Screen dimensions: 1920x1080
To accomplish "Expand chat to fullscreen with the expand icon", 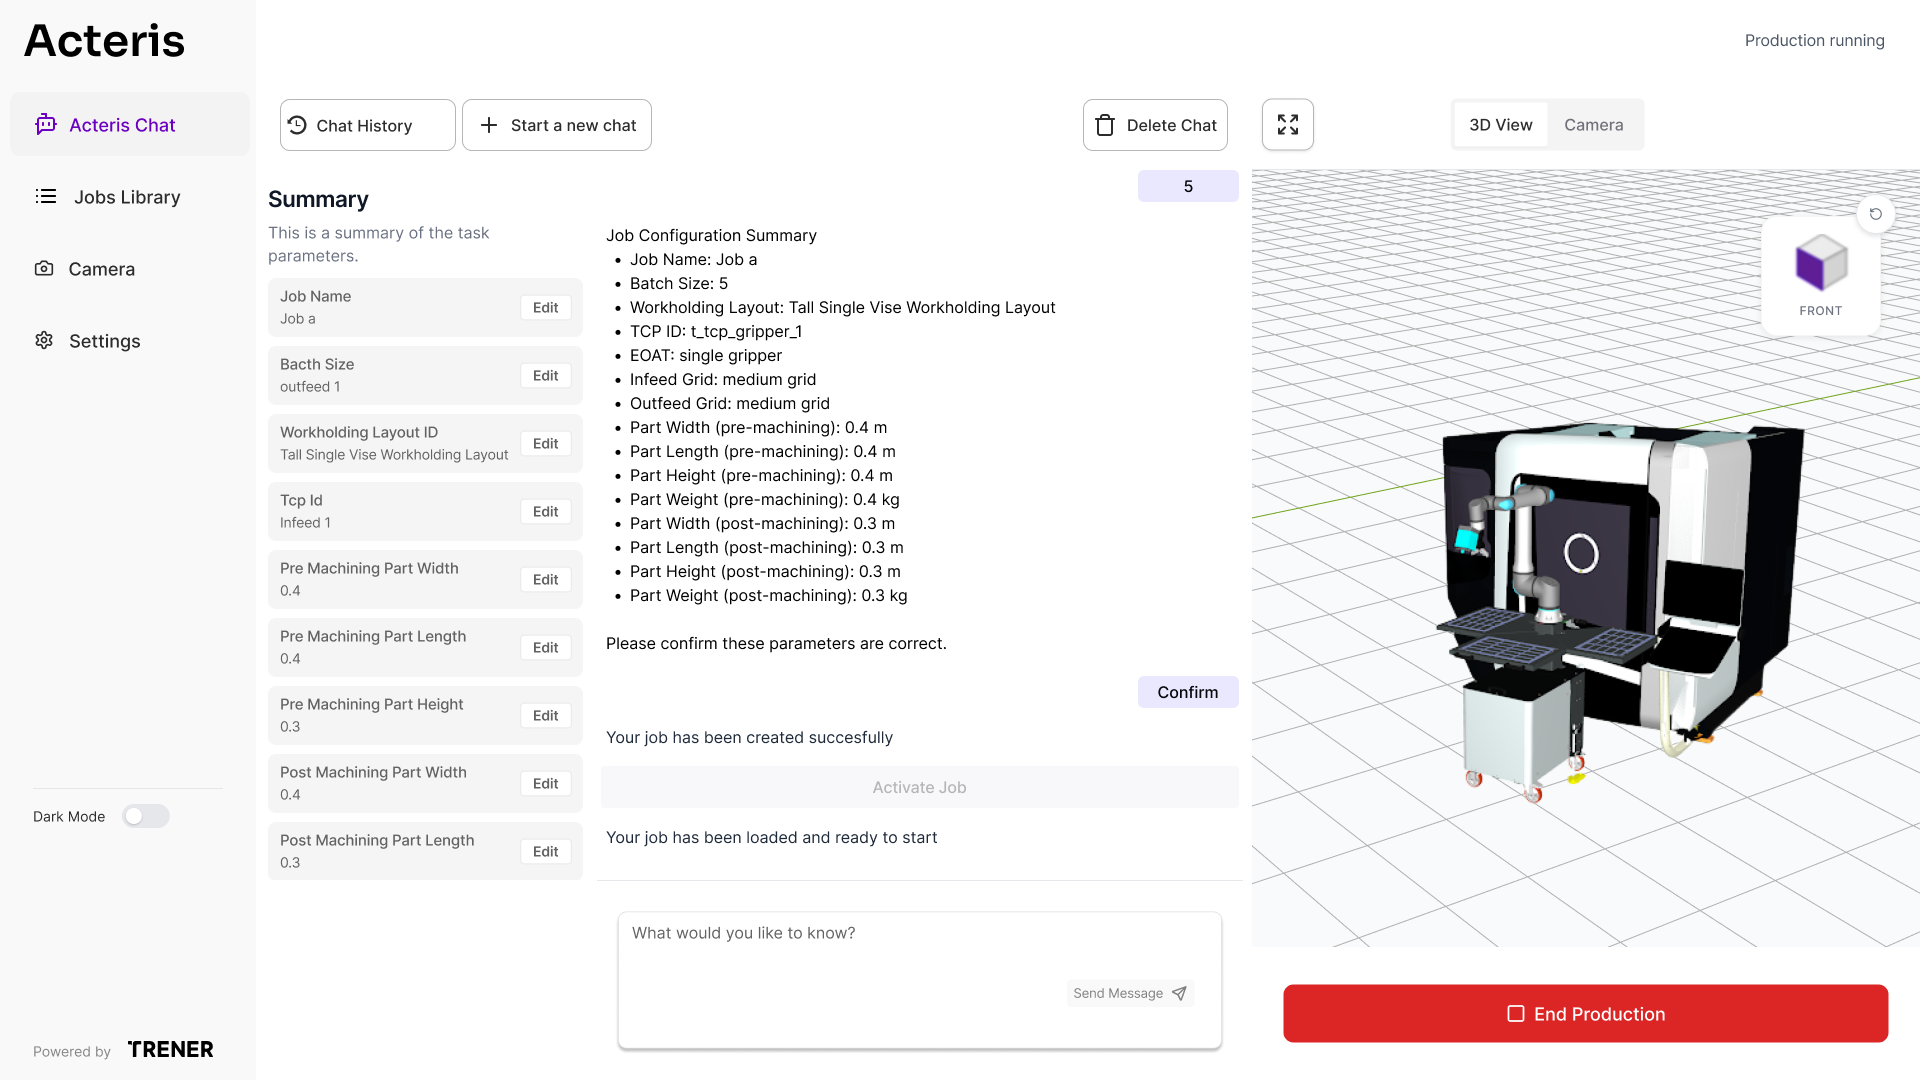I will click(x=1287, y=124).
